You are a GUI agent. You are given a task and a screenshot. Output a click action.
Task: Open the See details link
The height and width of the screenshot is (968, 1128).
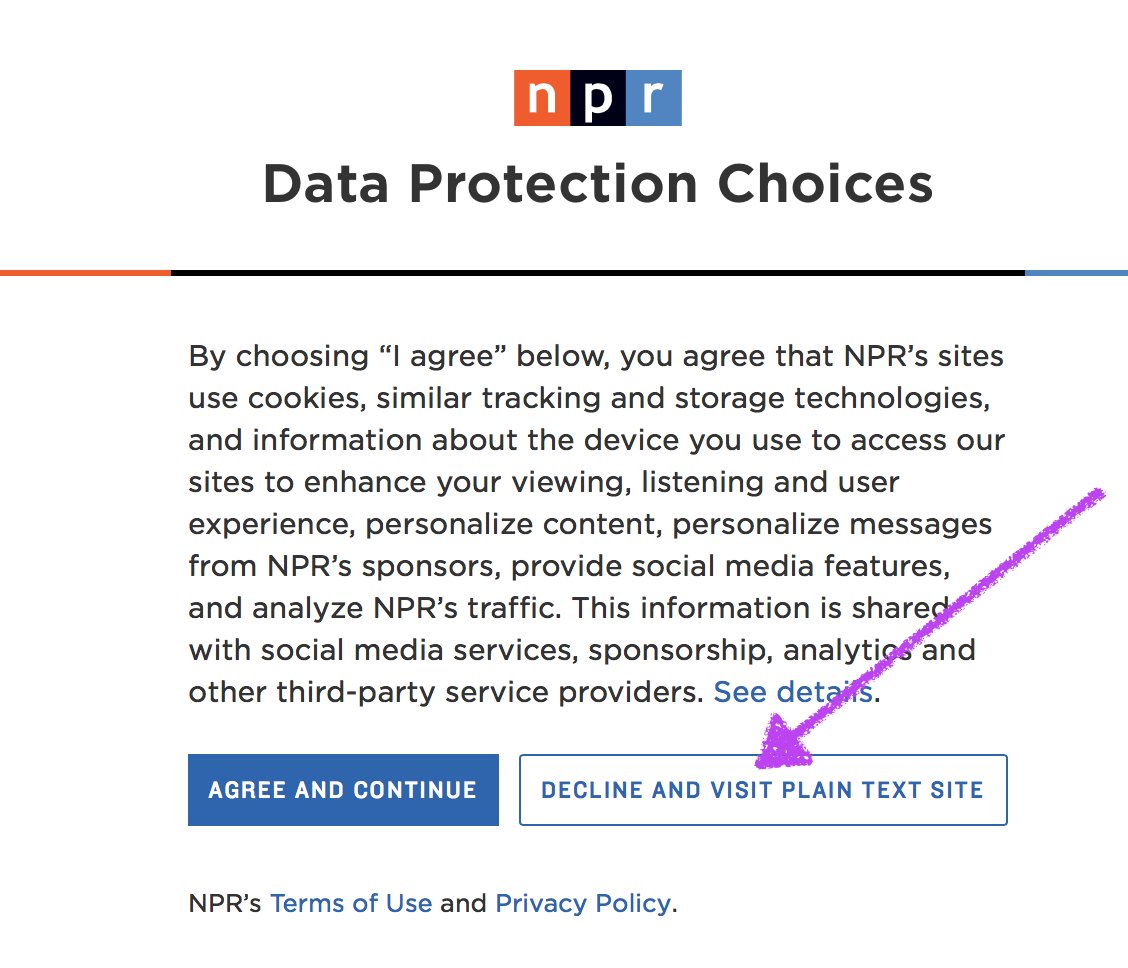pyautogui.click(x=793, y=692)
